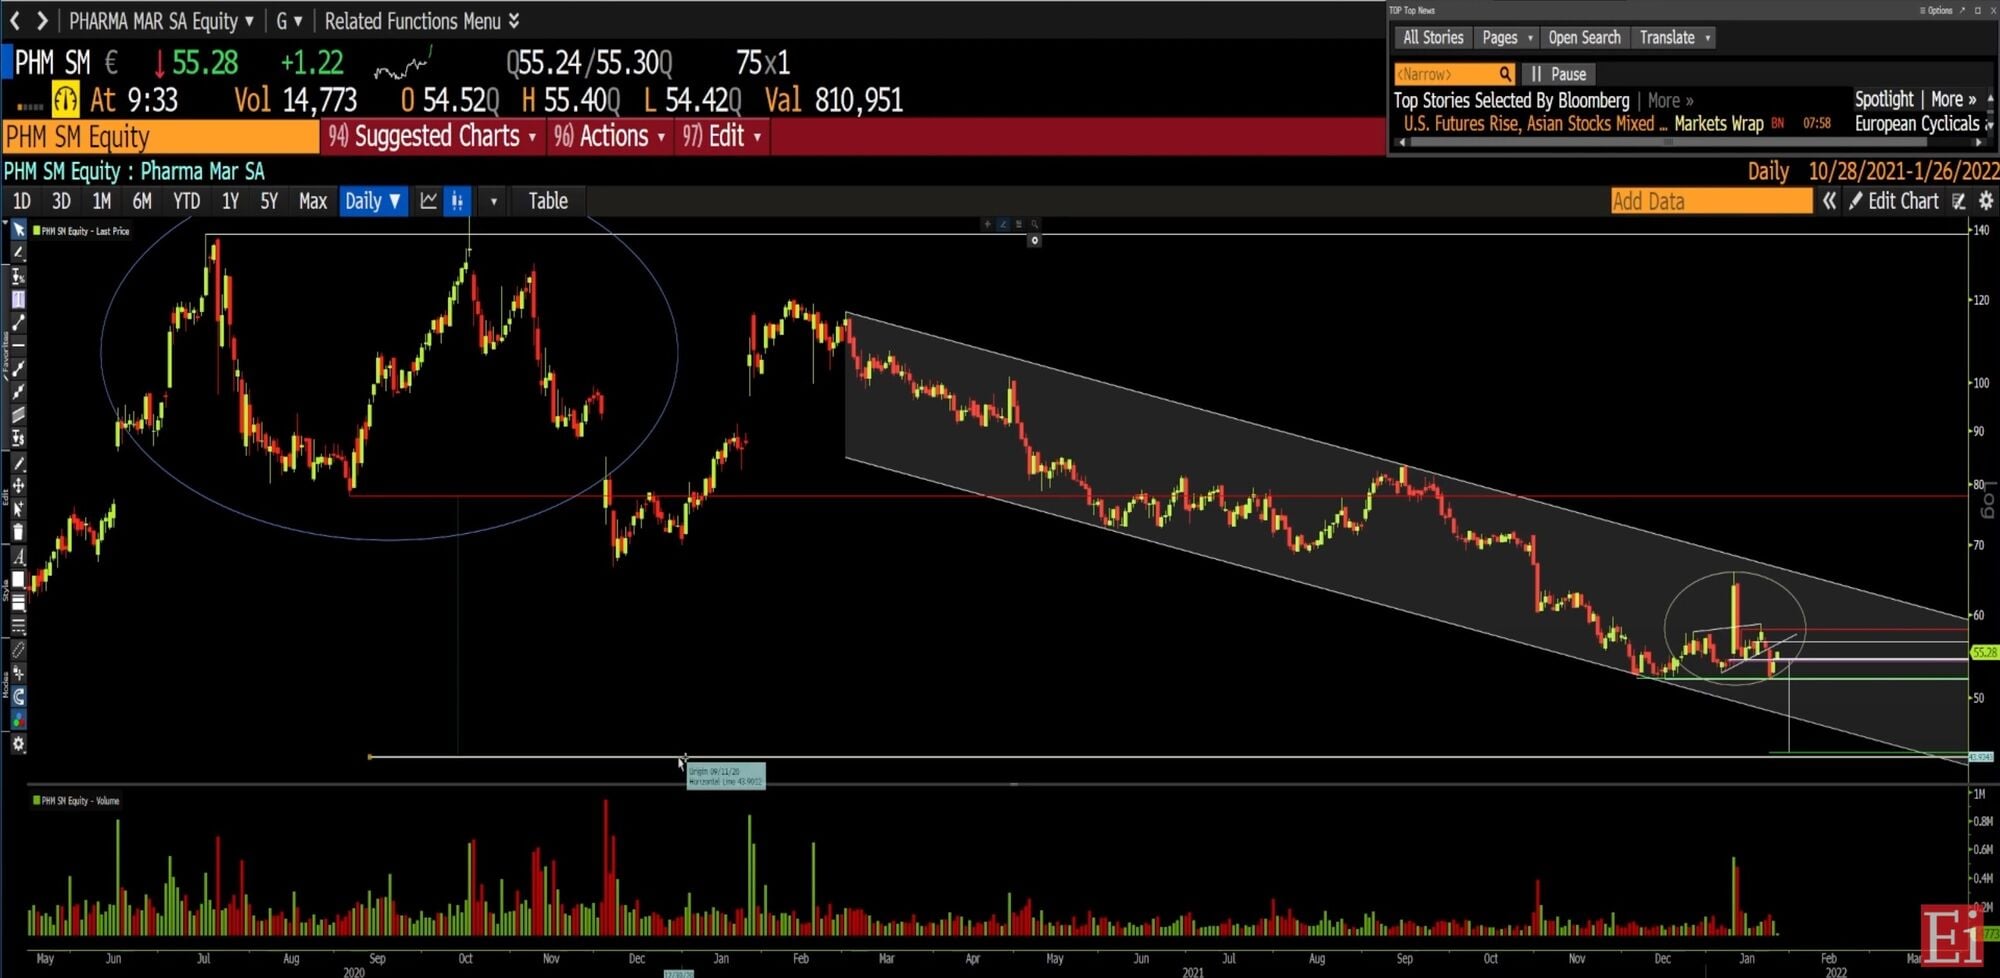Open the PHARMA MAR SA Equity dropdown
This screenshot has width=2000, height=978.
coord(161,21)
